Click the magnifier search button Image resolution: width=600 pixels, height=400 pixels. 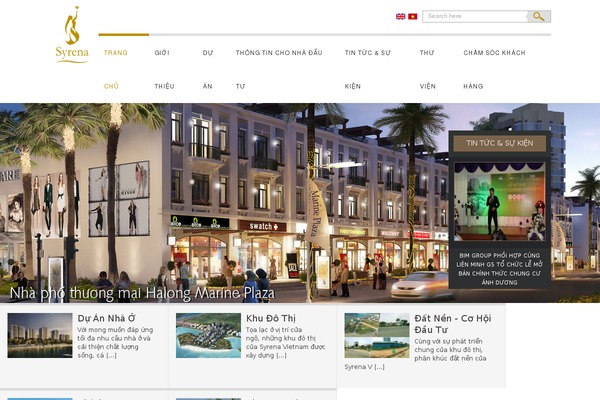point(539,16)
